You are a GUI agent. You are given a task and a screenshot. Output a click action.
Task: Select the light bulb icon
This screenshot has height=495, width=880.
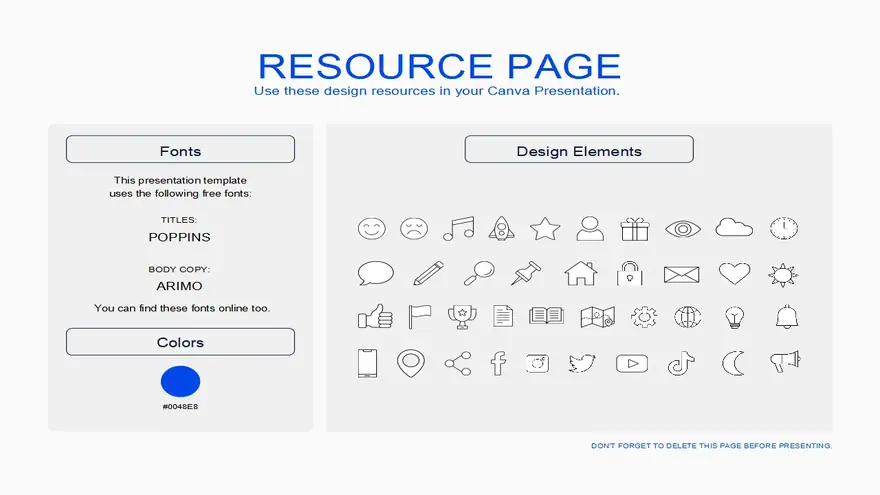point(735,317)
